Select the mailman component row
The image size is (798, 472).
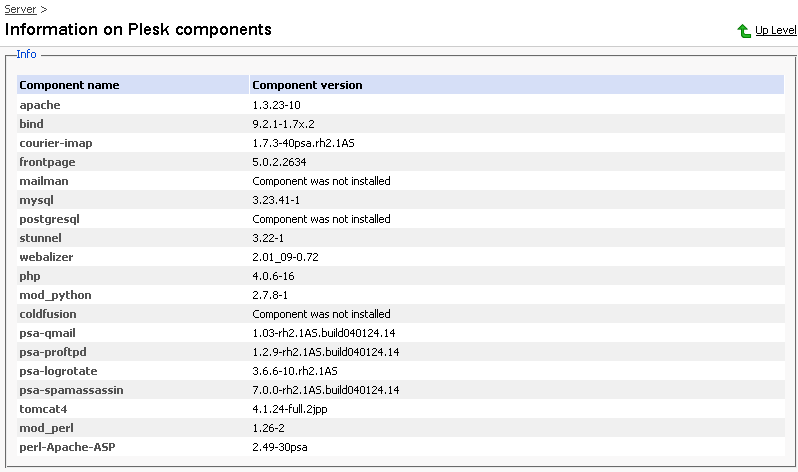pyautogui.click(x=401, y=181)
